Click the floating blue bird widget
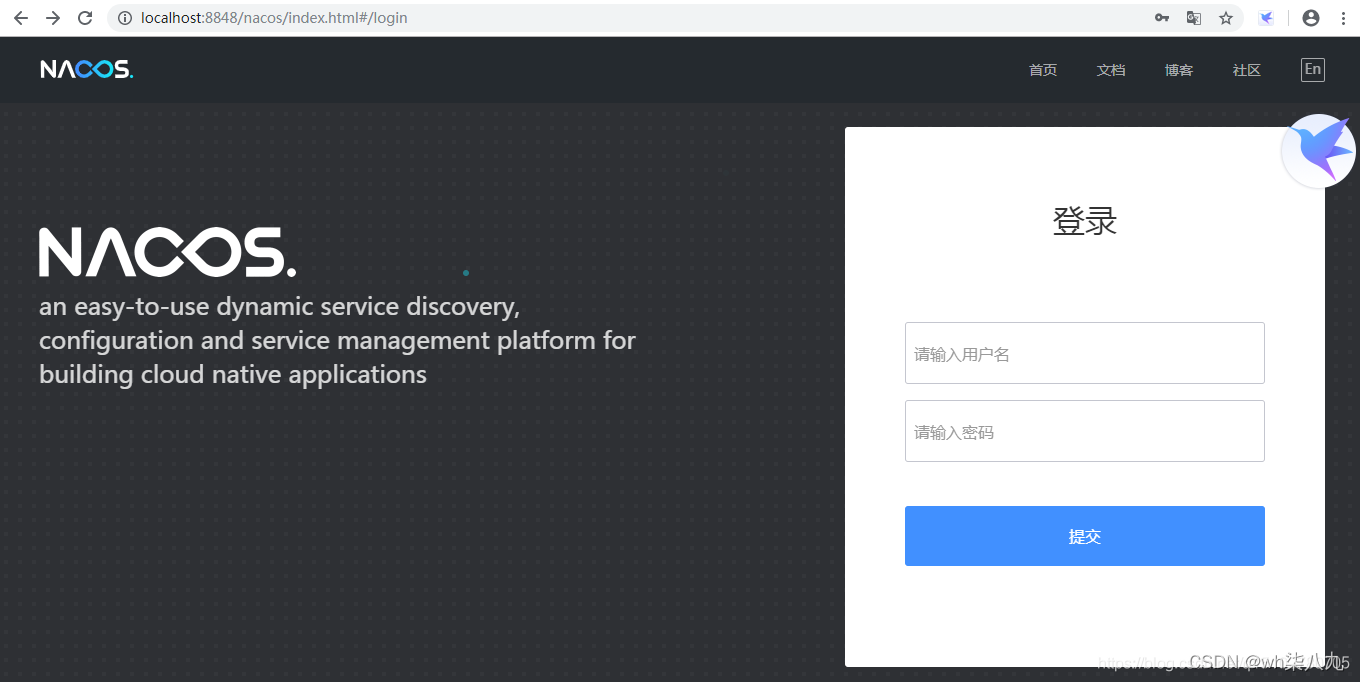 pos(1318,151)
